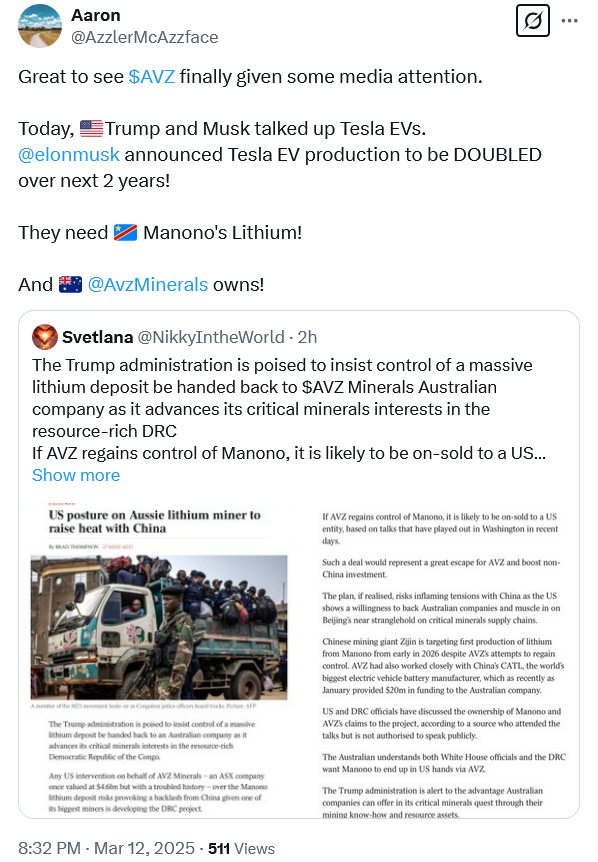This screenshot has height=862, width=598.
Task: Open Svetlana's small avatar in quoted post
Action: [45, 337]
